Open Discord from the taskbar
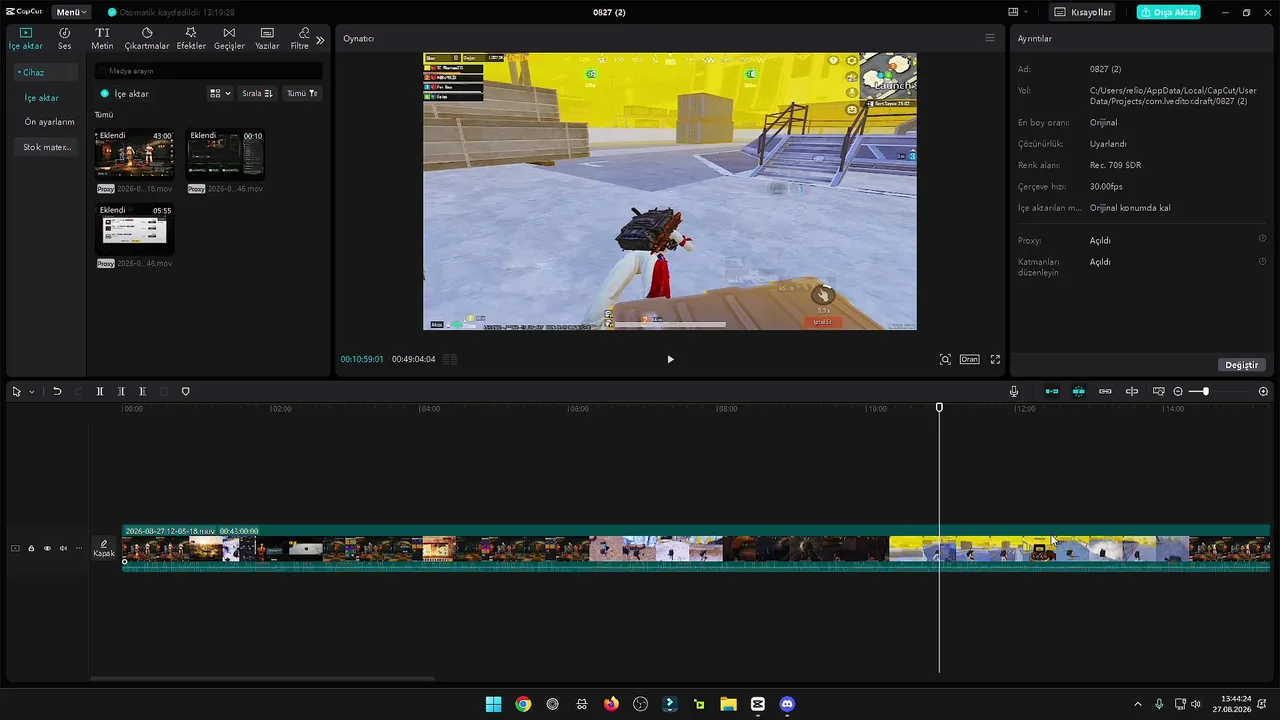This screenshot has height=720, width=1280. 787,704
